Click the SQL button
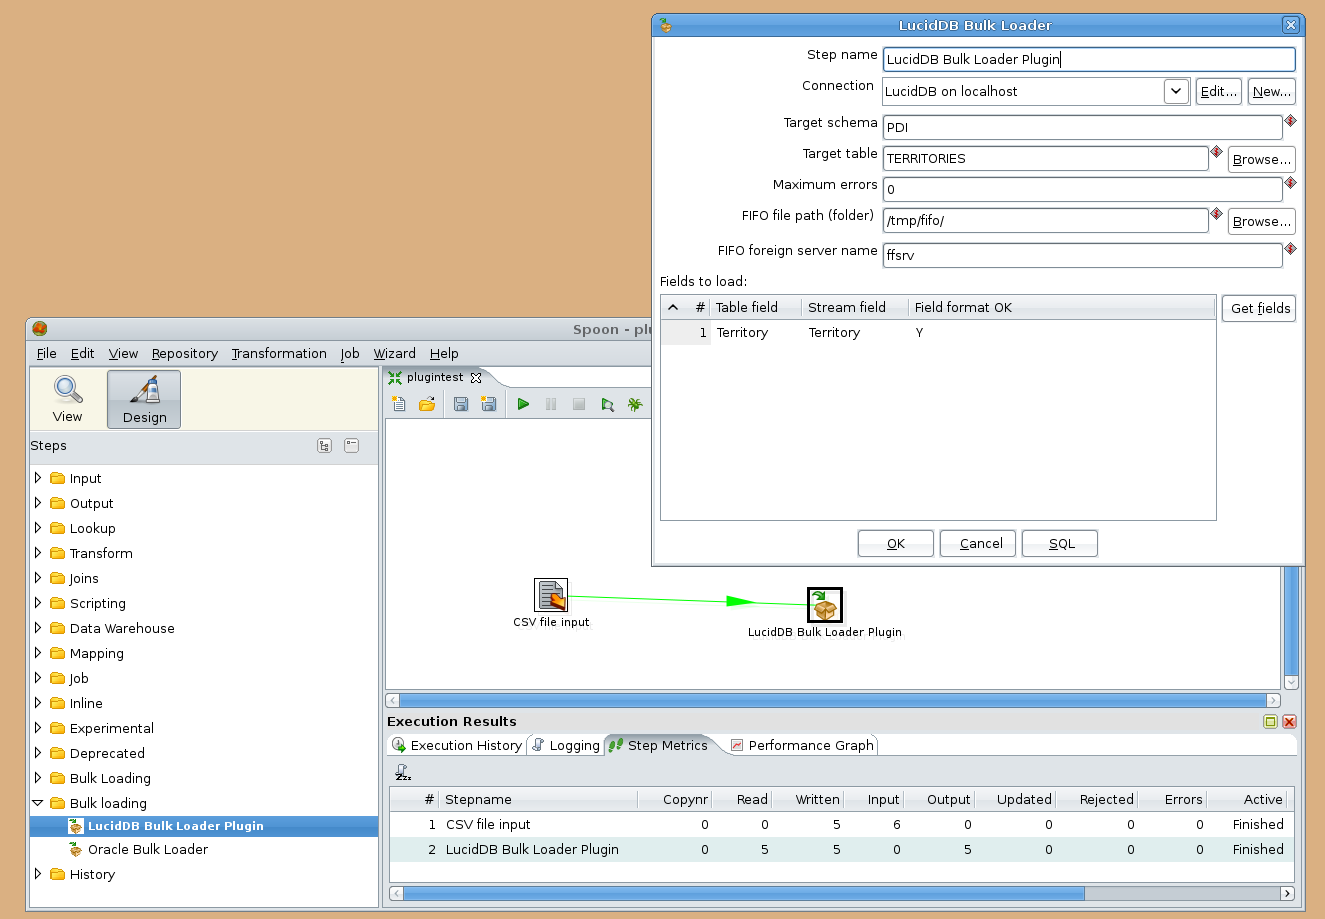The height and width of the screenshot is (919, 1325). click(1060, 543)
